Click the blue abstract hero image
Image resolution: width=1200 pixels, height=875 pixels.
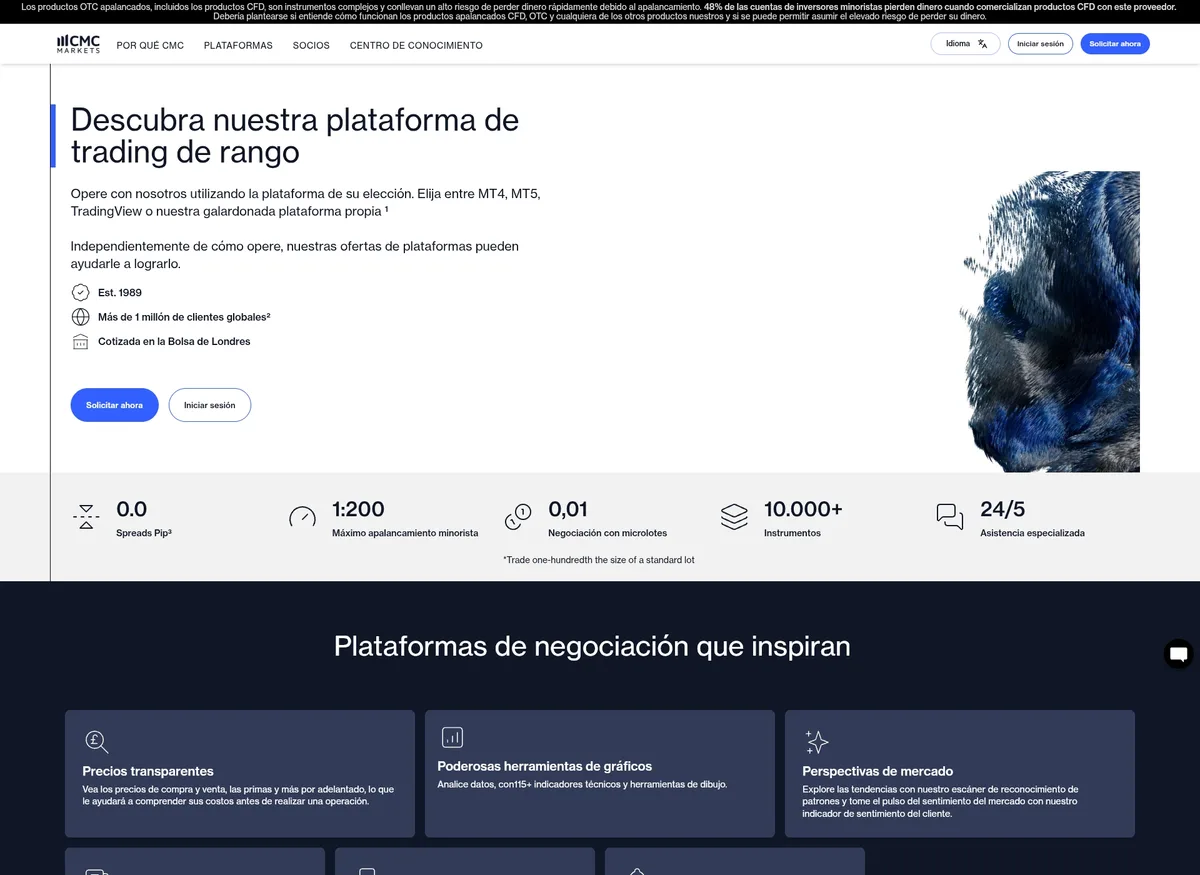point(1050,321)
